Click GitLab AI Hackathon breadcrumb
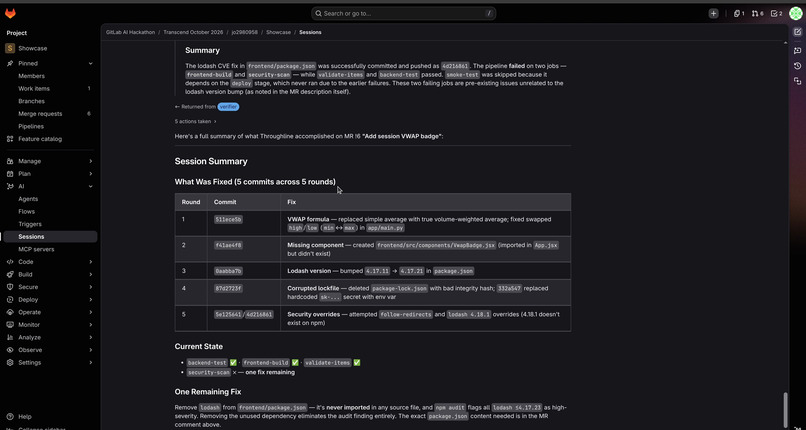The height and width of the screenshot is (430, 806). 131,32
